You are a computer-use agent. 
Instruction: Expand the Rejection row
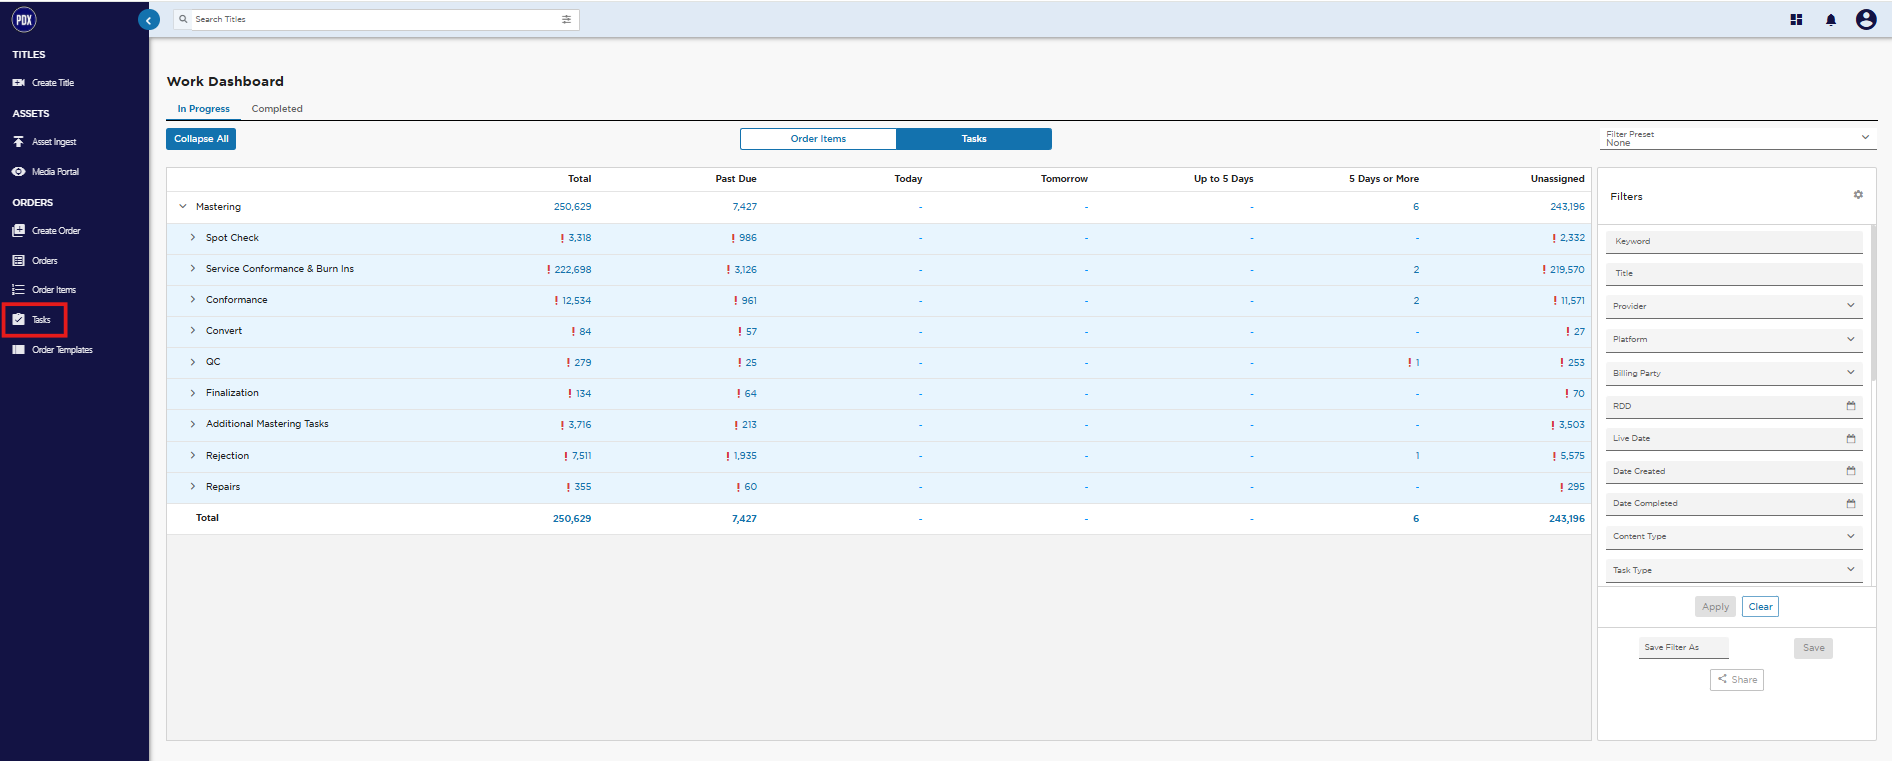tap(193, 456)
